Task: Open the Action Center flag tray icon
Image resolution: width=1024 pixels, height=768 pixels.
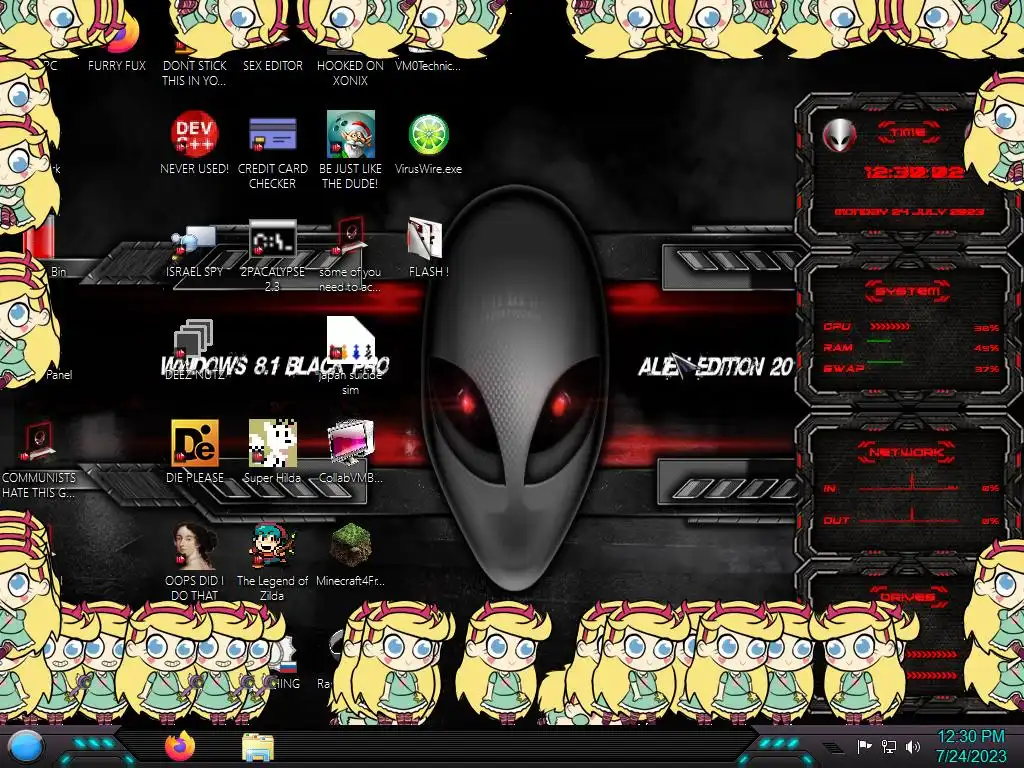Action: (865, 746)
